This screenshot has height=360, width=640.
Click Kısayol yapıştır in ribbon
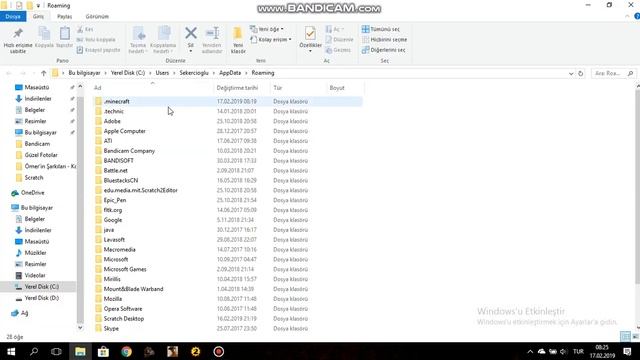pos(98,50)
